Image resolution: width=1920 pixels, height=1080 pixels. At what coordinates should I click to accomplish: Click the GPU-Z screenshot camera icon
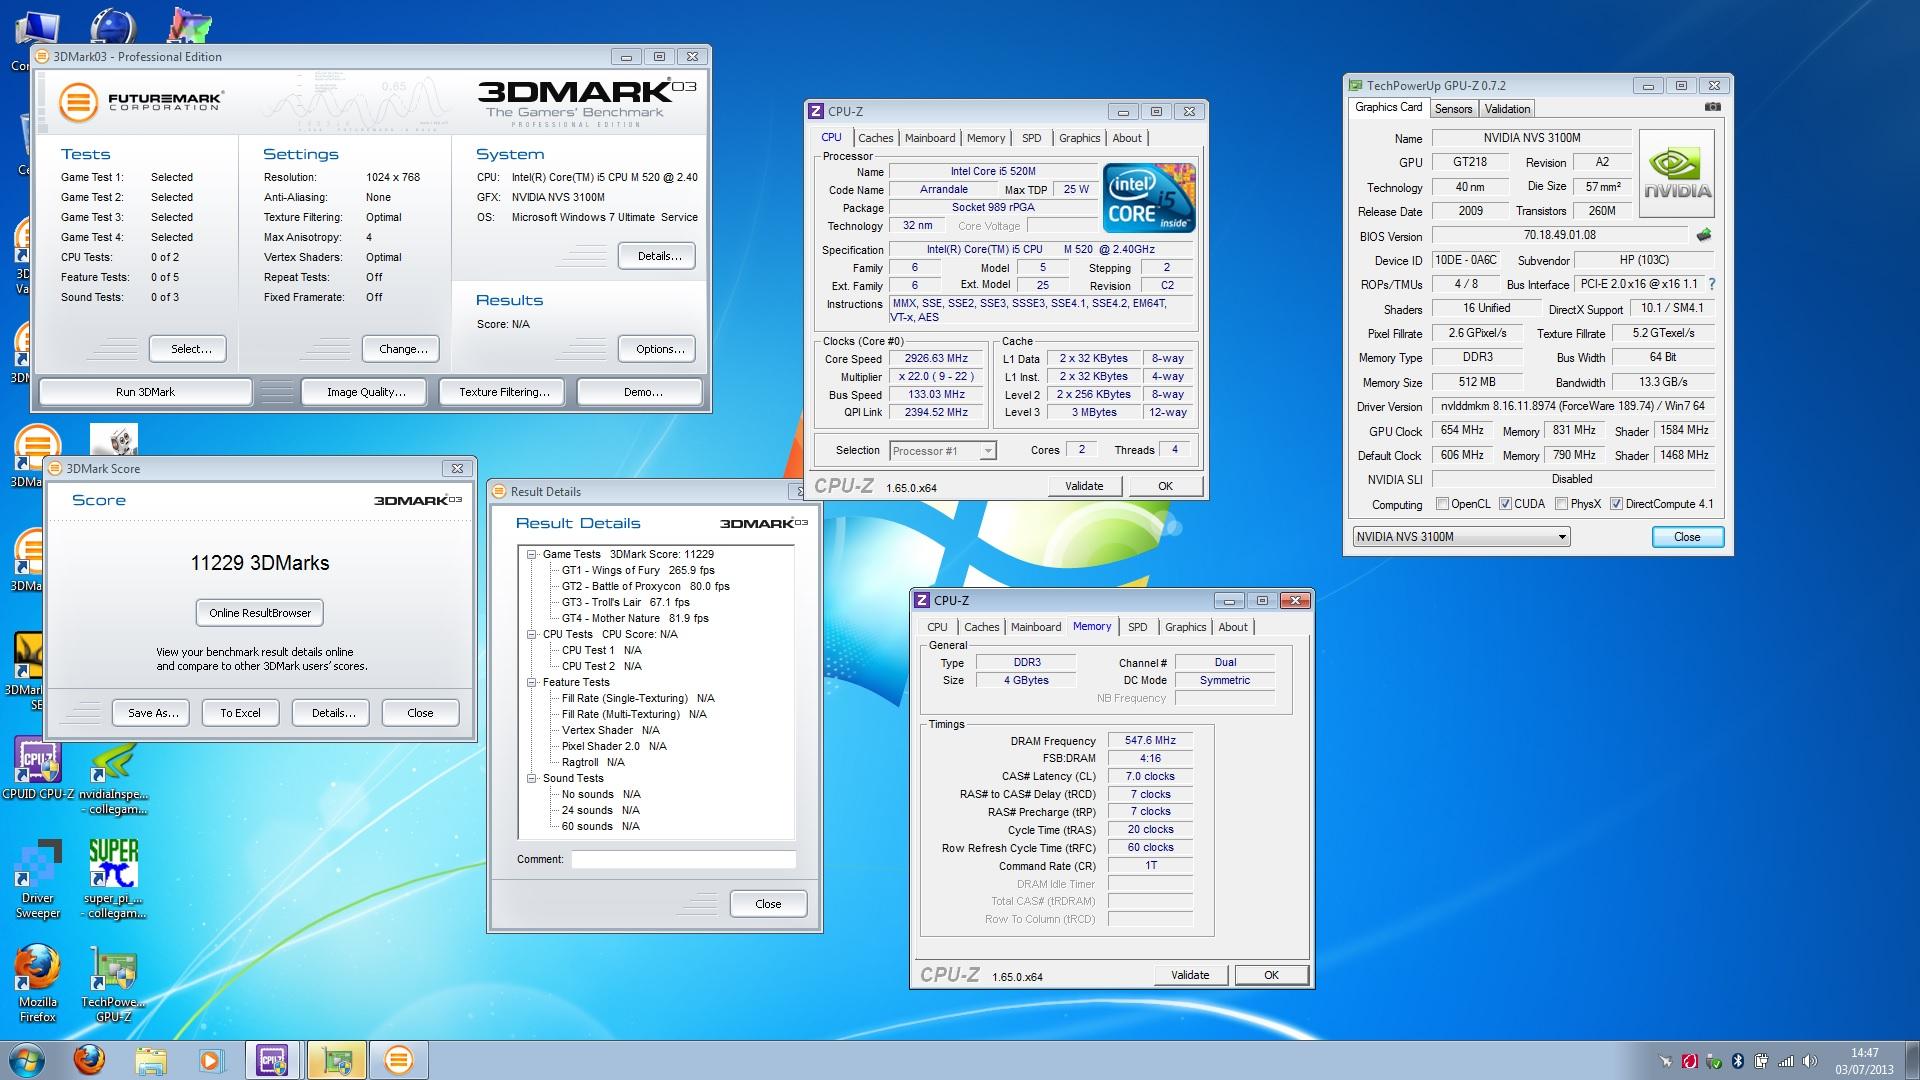tap(1712, 107)
